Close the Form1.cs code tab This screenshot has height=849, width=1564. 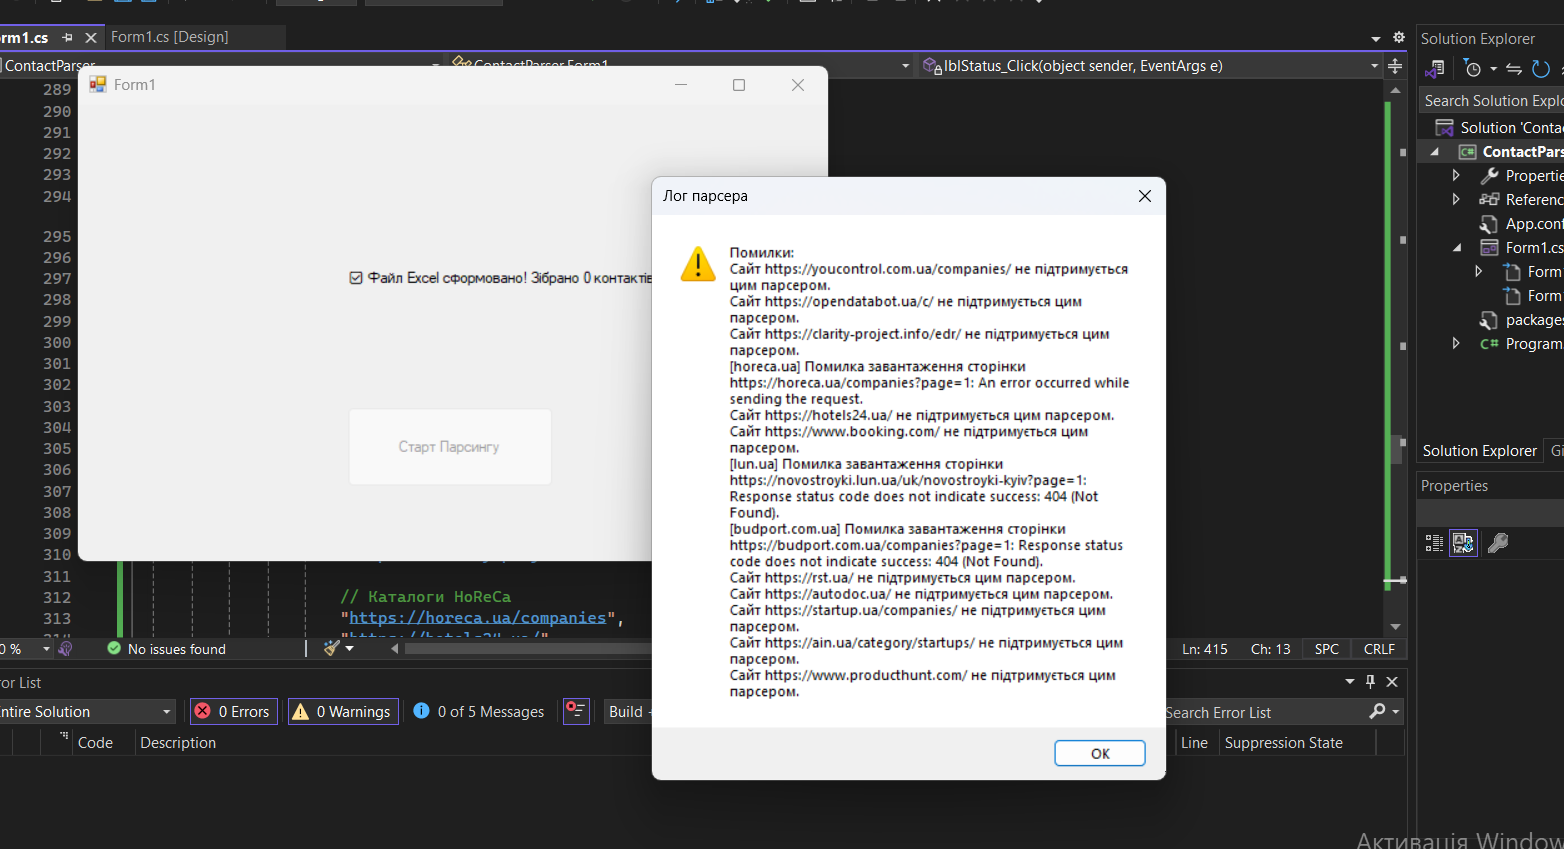(91, 38)
